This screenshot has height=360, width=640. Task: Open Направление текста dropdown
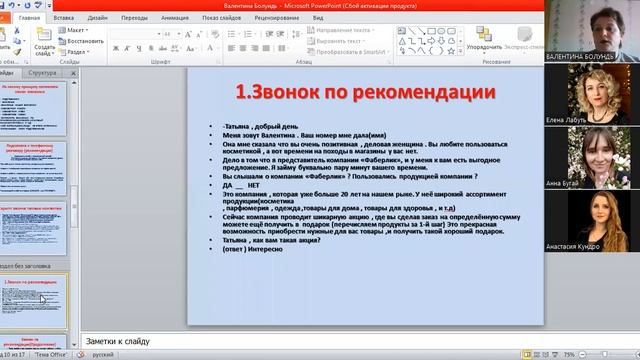341,30
